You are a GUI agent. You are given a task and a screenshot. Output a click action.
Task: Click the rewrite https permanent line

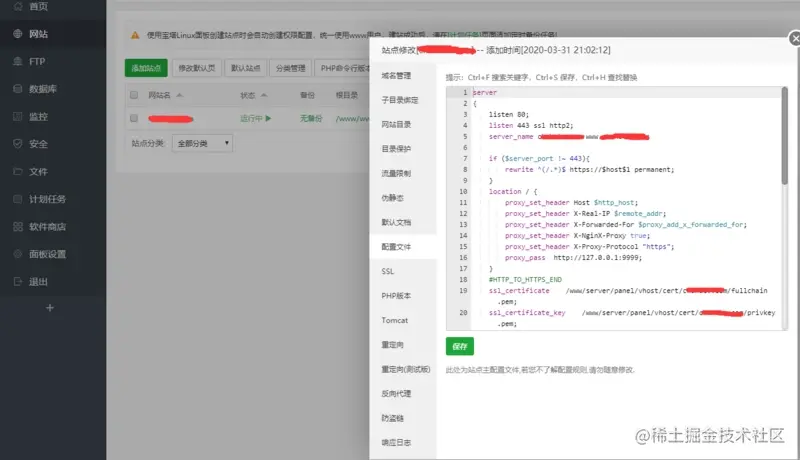tap(589, 169)
